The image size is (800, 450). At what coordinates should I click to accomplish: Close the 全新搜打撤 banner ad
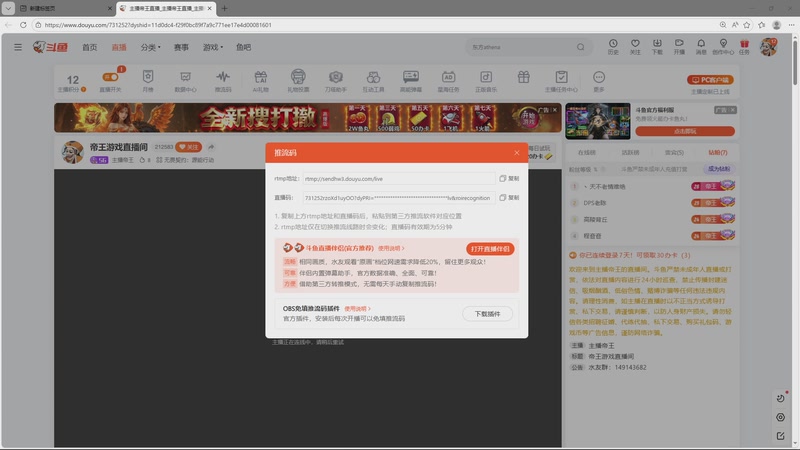point(555,110)
